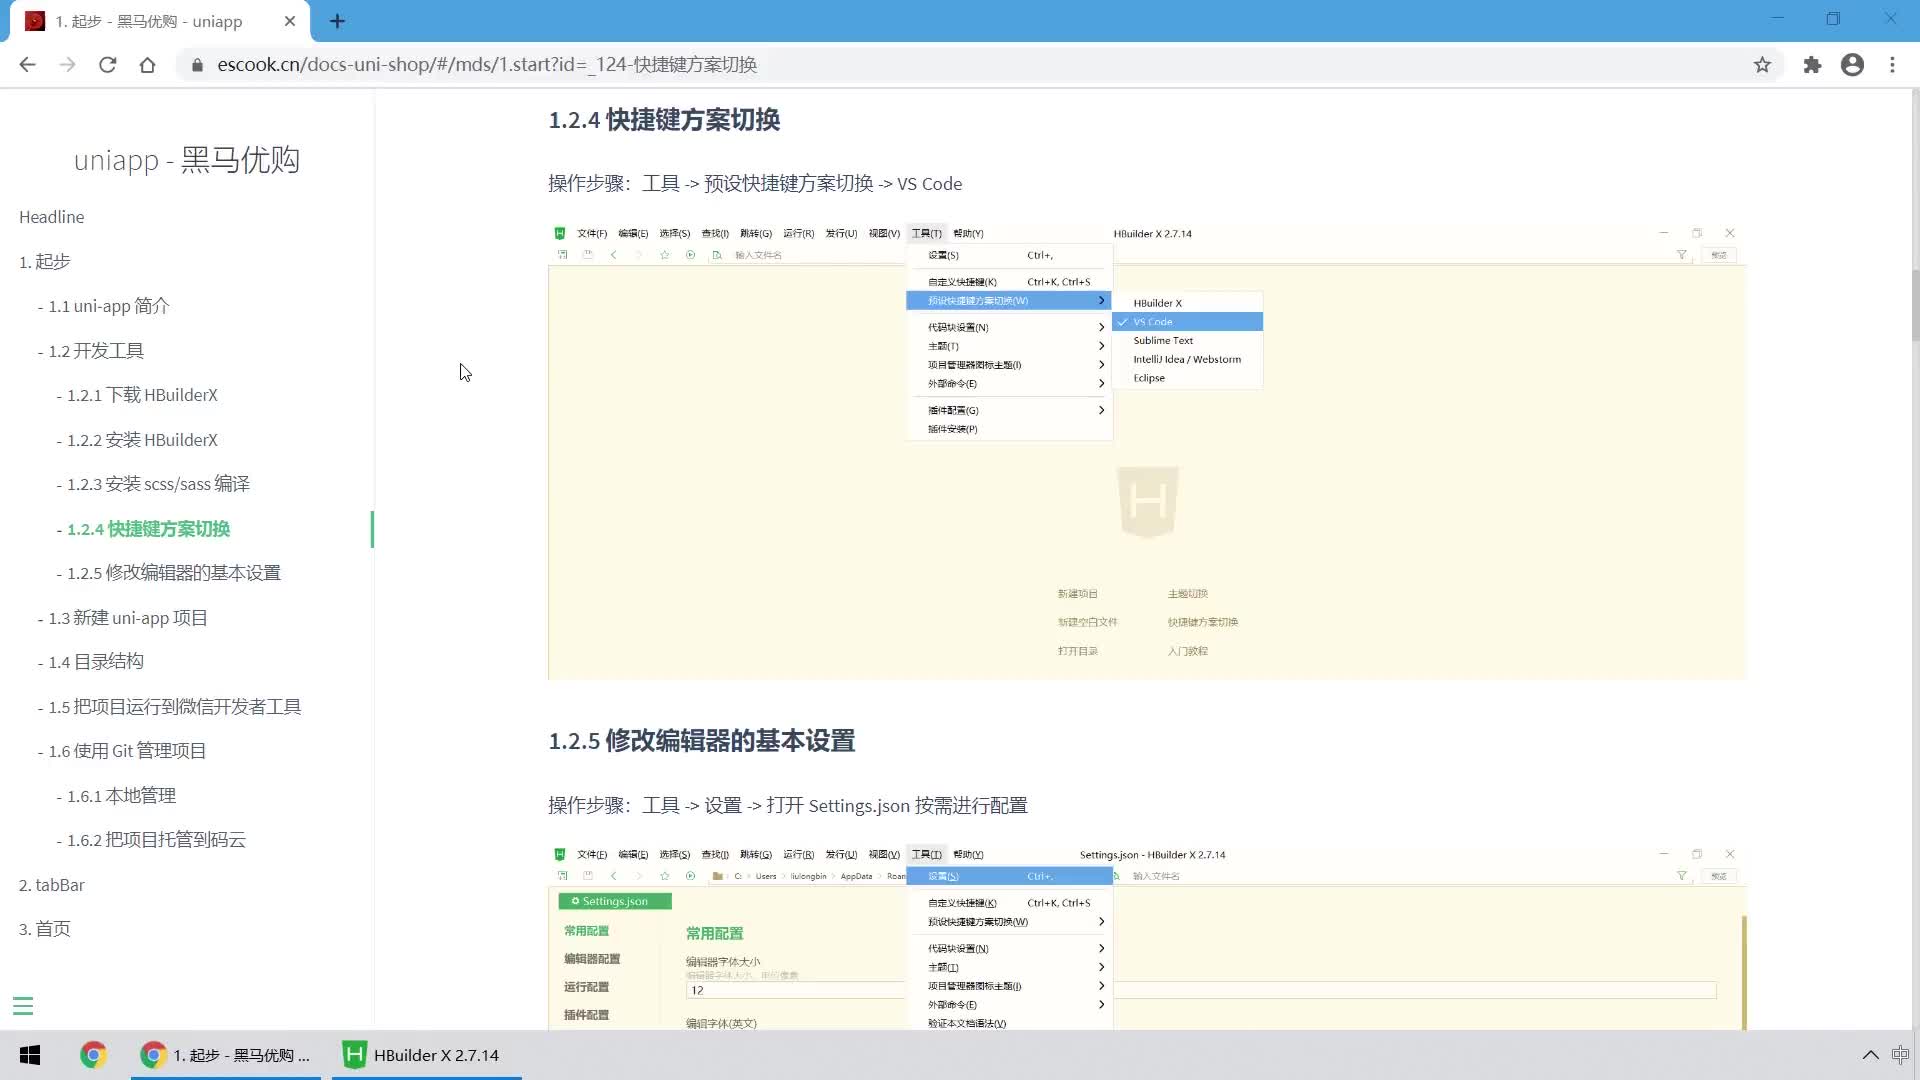Click the shortcut-scheme HBuilder X screenshot image
This screenshot has height=1080, width=1920.
(x=1147, y=452)
